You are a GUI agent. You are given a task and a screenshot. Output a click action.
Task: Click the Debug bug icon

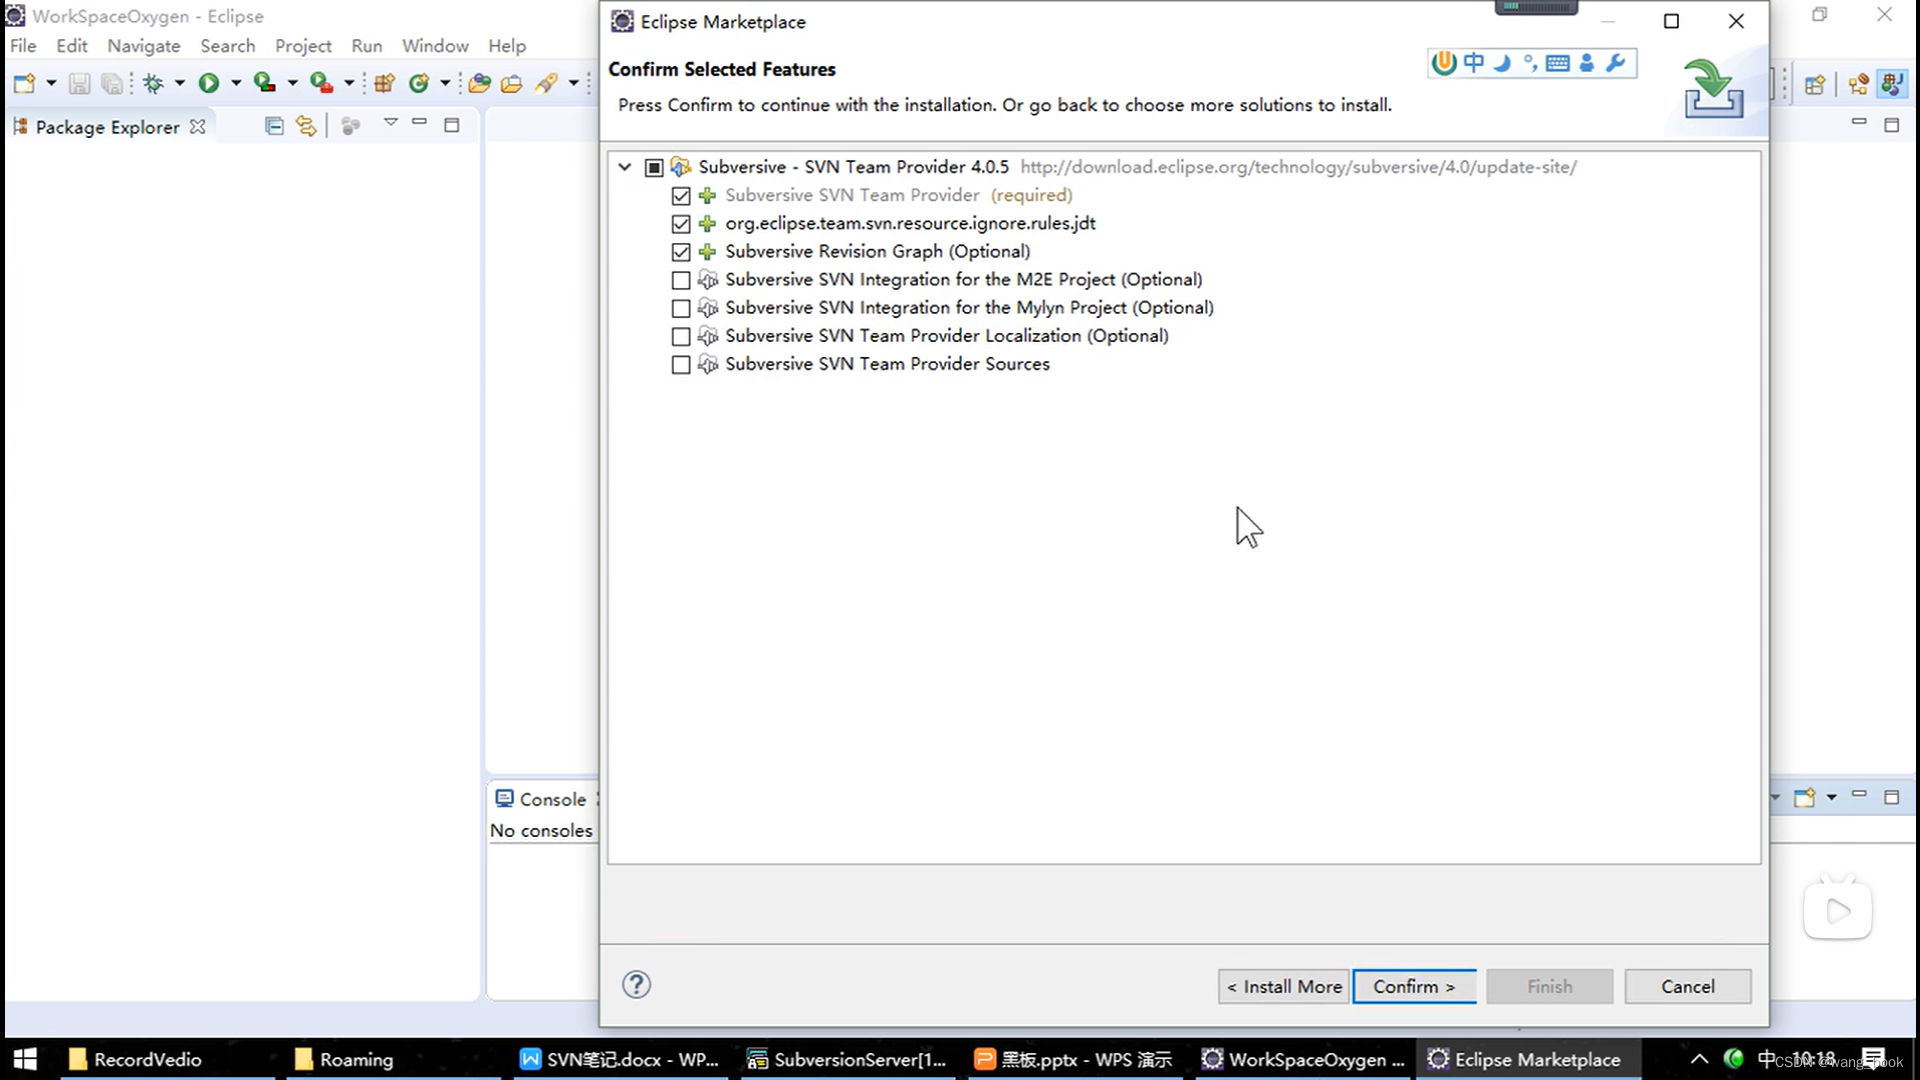point(153,84)
